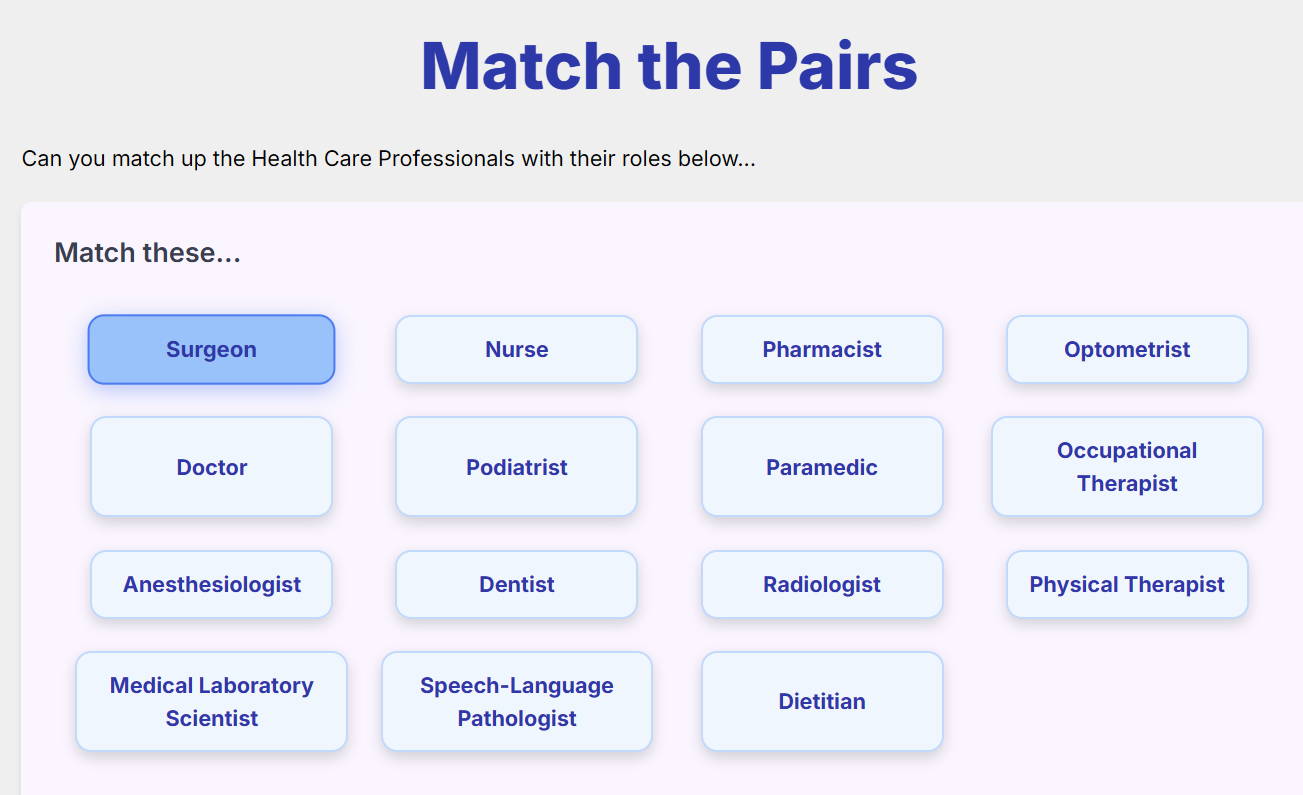Choose the Pharmacist option
This screenshot has height=795, width=1303.
(x=822, y=350)
